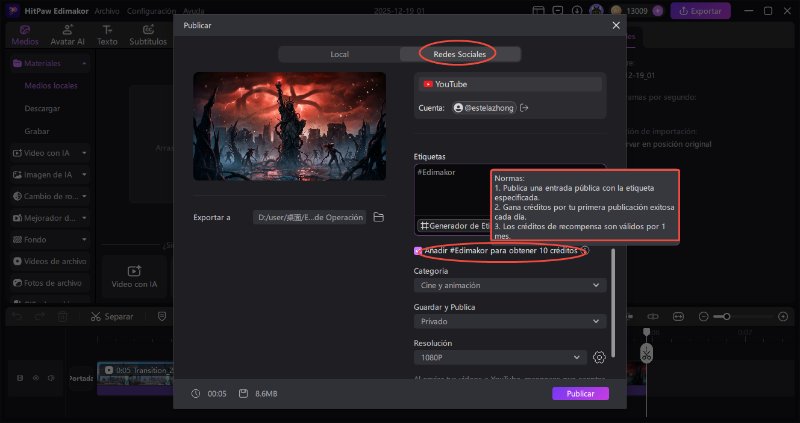This screenshot has width=800, height=423.
Task: Switch to Redes Sociales tab
Action: (460, 54)
